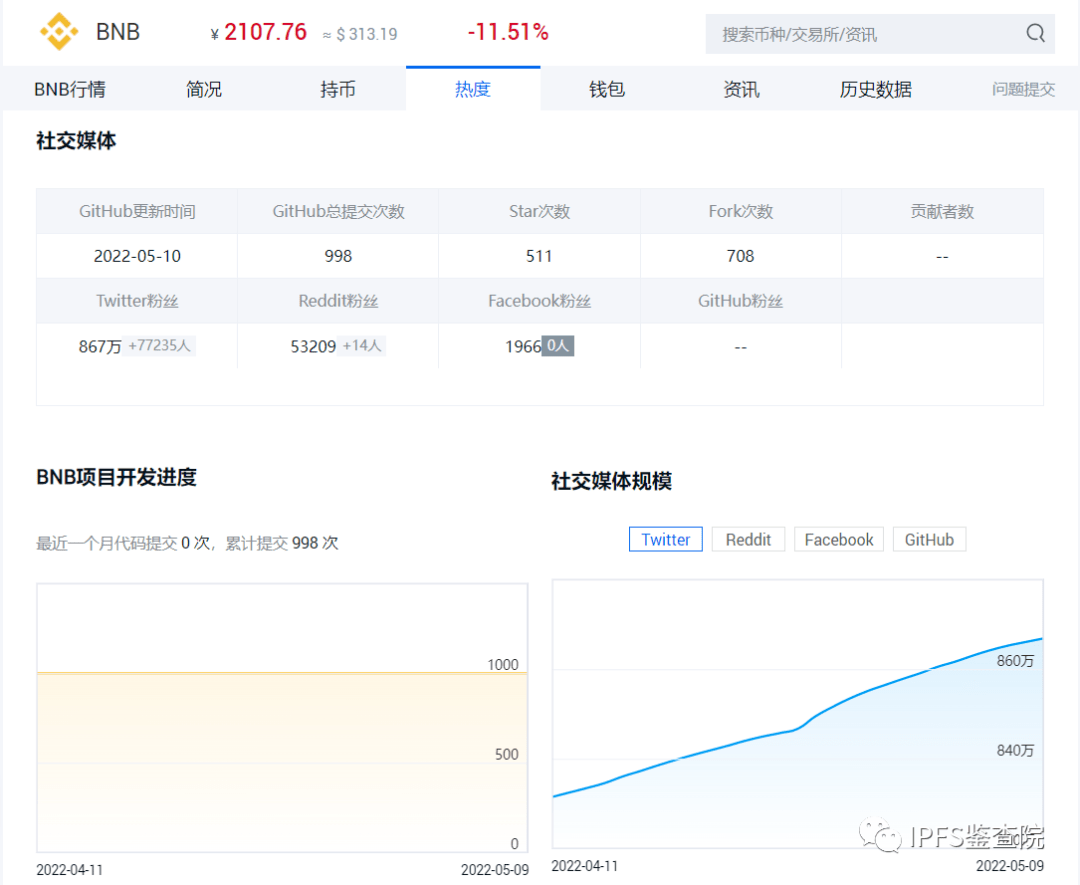Viewport: 1080px width, 885px height.
Task: Select the Twitter chart filter
Action: [666, 540]
